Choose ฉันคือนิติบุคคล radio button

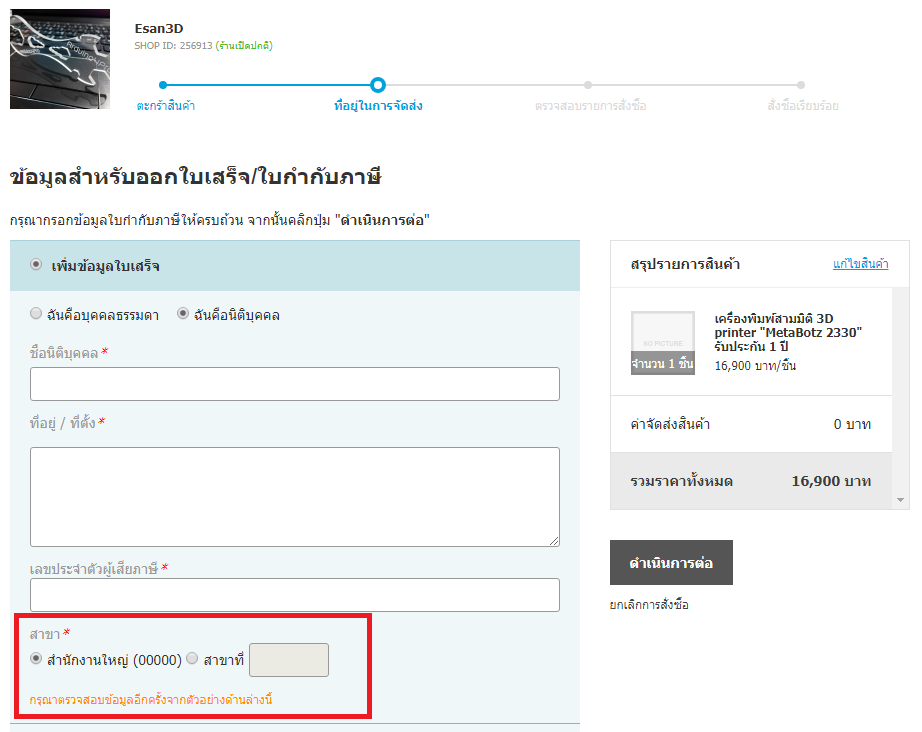(183, 314)
